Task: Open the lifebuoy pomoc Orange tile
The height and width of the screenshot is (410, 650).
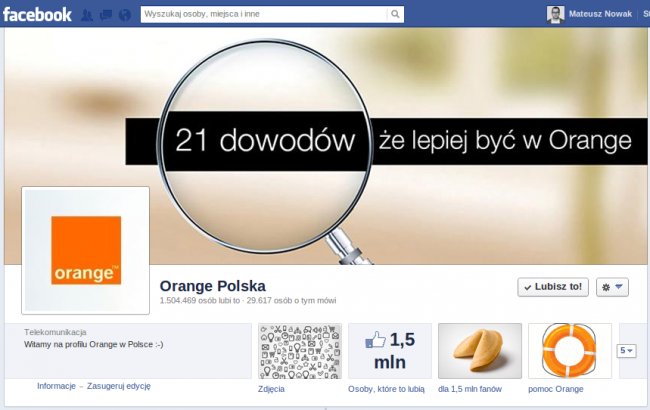Action: coord(570,351)
